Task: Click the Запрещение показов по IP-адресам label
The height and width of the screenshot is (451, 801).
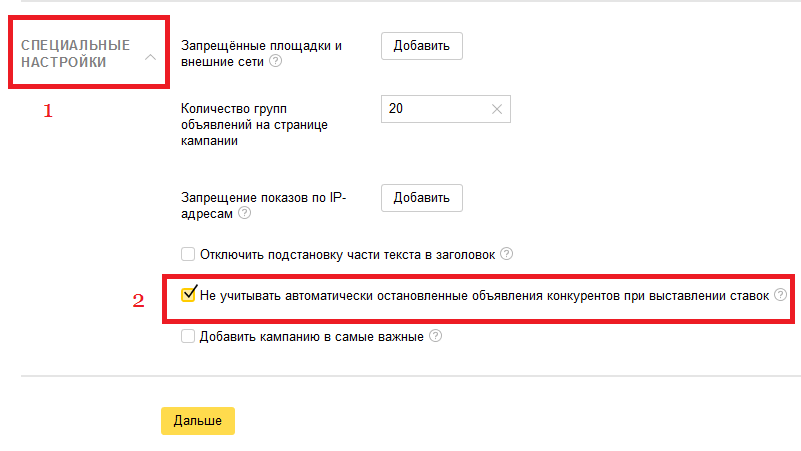Action: click(264, 205)
